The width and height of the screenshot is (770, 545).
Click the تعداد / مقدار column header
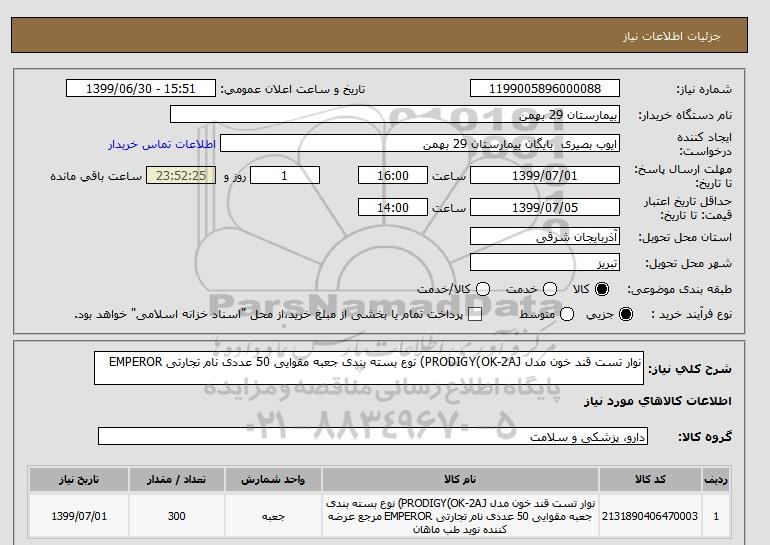point(177,480)
